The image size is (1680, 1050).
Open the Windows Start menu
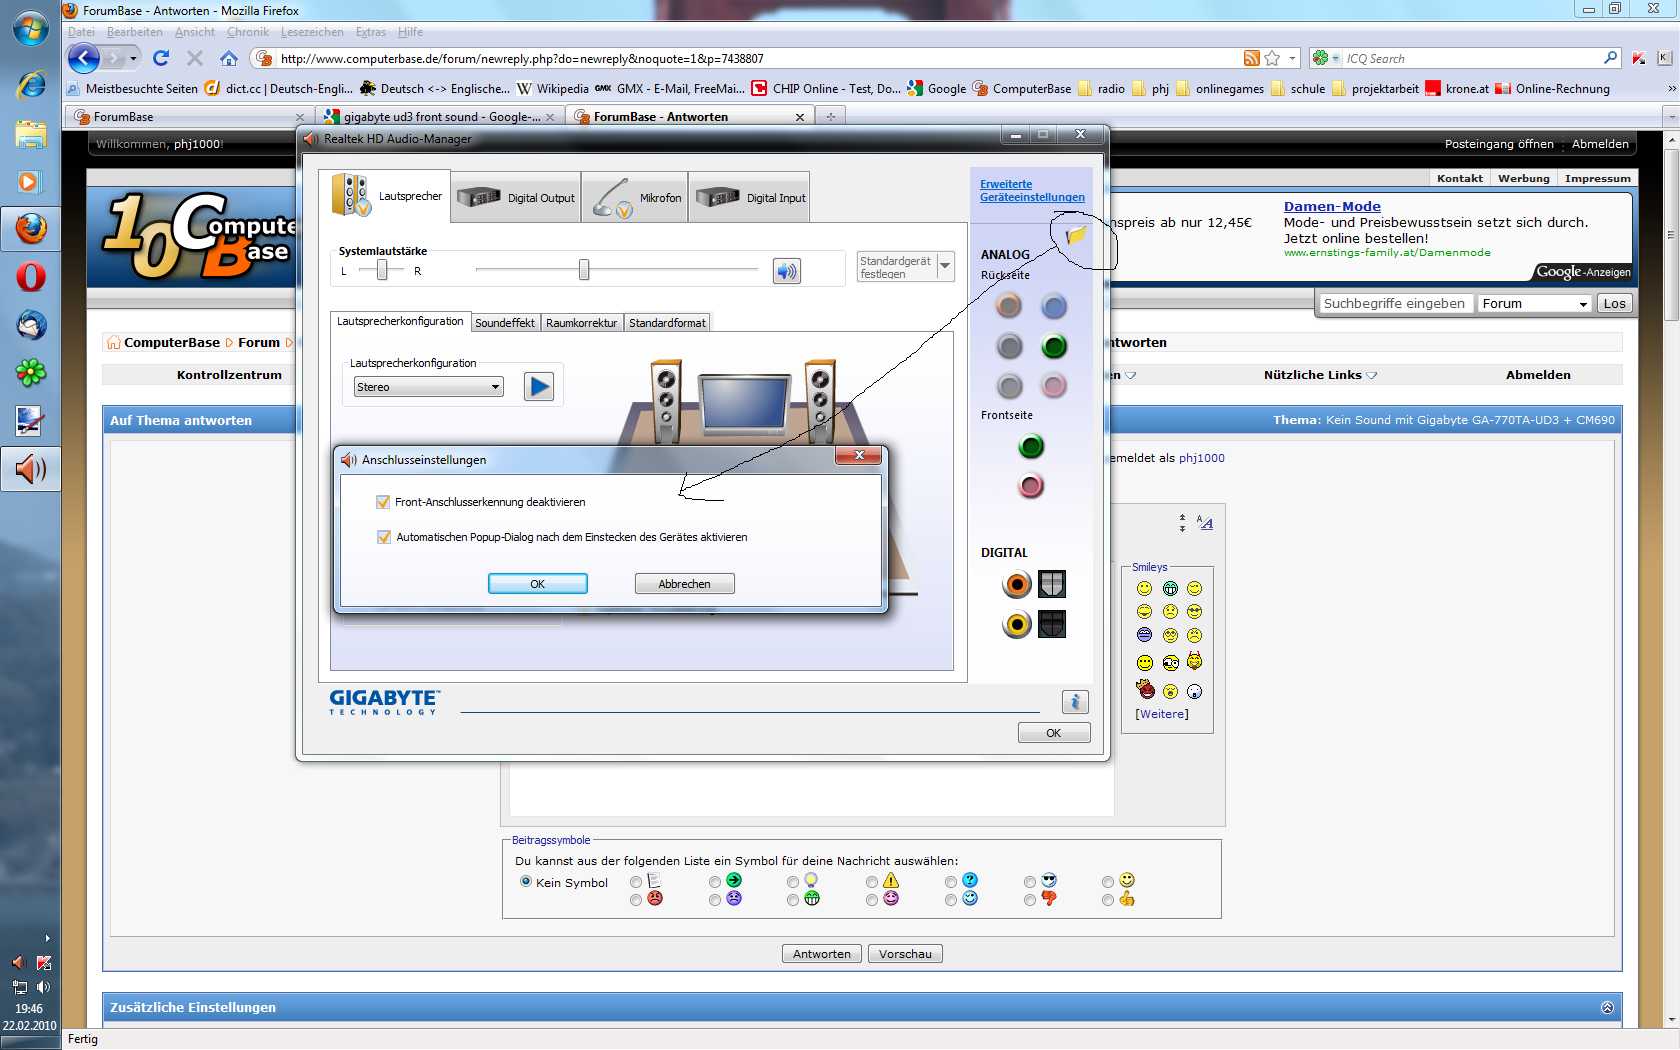coord(31,28)
